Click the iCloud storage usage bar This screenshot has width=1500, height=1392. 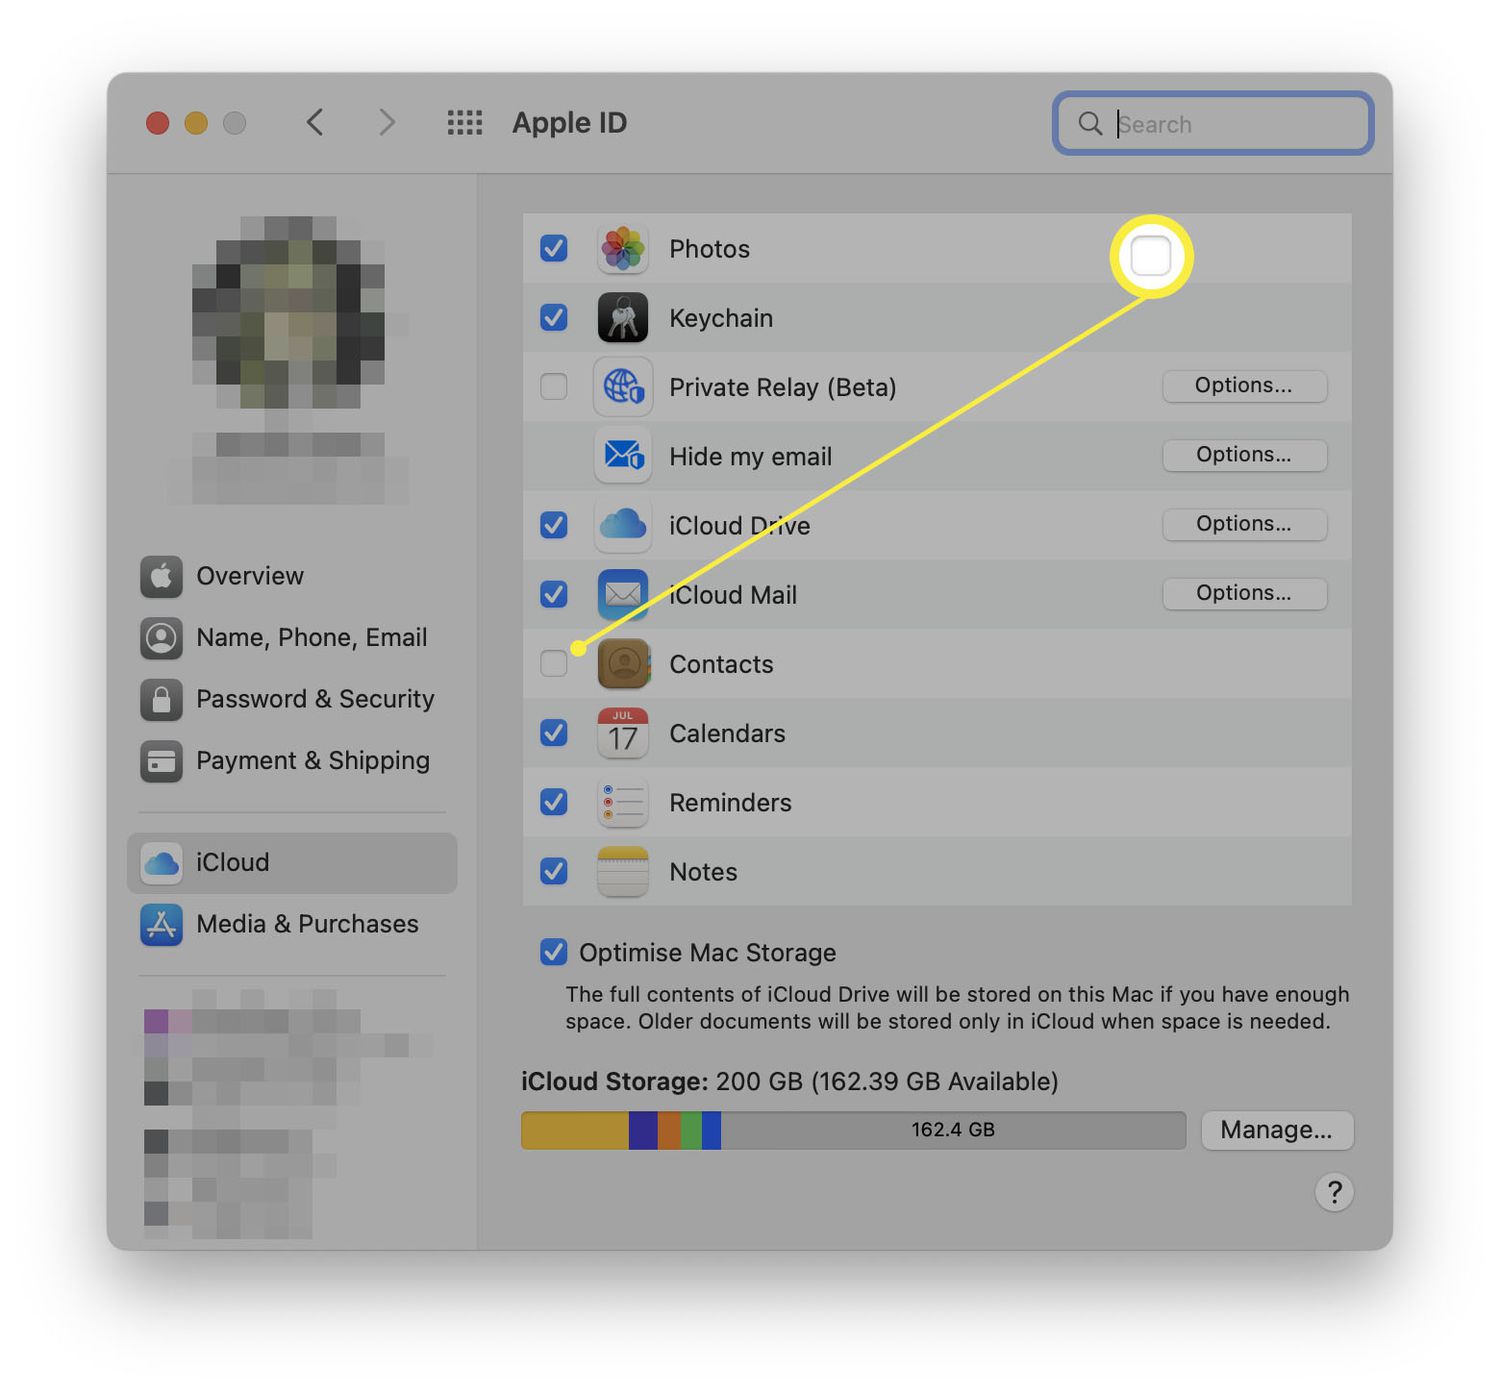click(853, 1130)
